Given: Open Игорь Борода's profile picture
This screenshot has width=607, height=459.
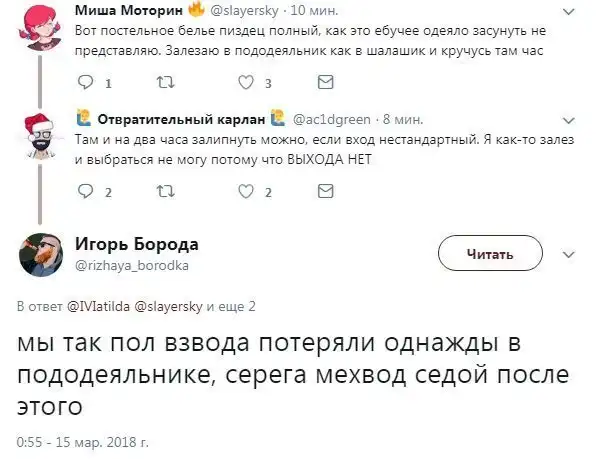Looking at the screenshot, I should 40,255.
